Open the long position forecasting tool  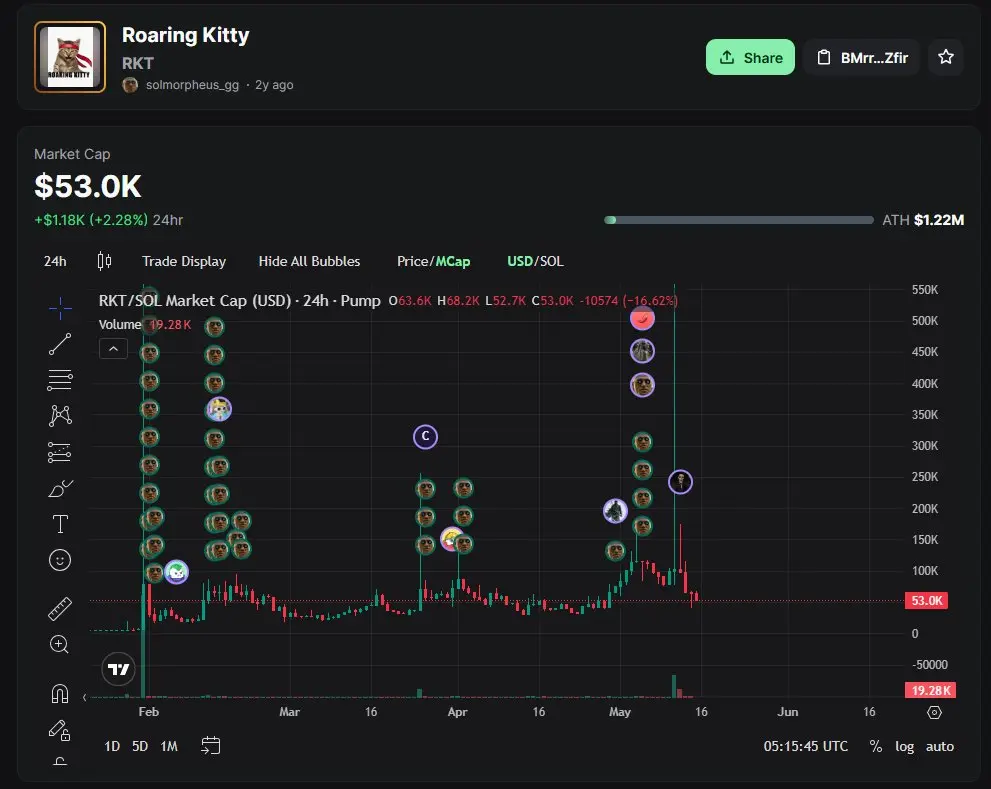pyautogui.click(x=60, y=452)
